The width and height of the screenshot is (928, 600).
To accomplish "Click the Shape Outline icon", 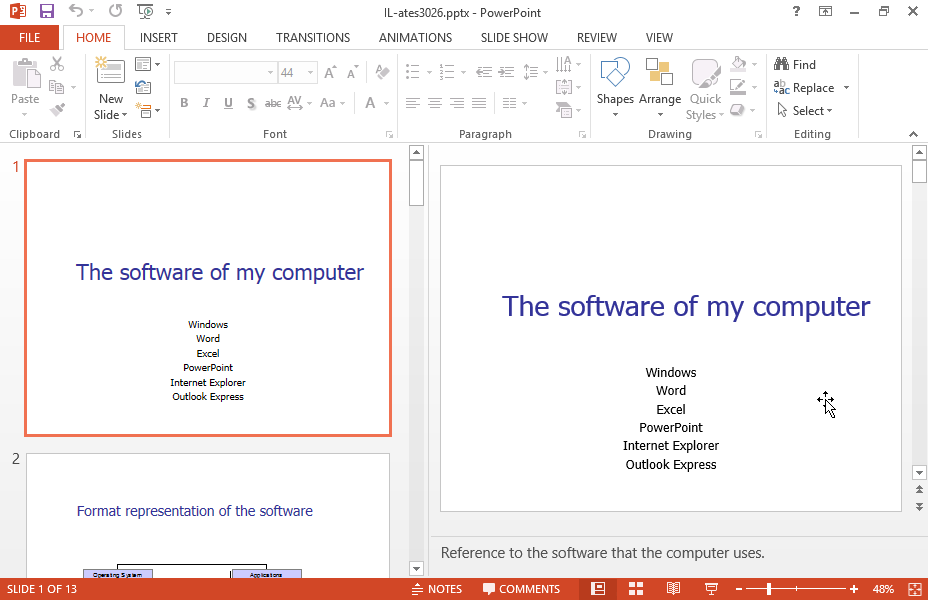I will 737,87.
